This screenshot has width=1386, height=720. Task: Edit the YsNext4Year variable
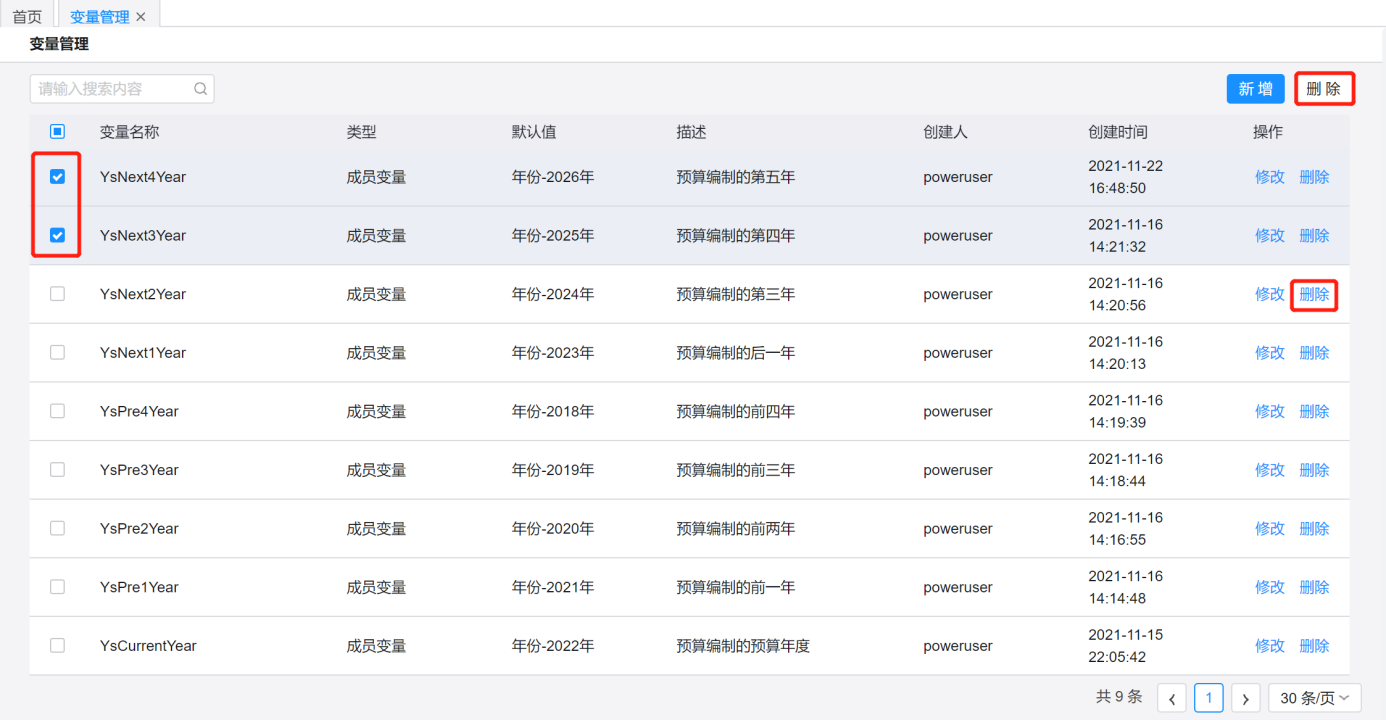point(1269,177)
